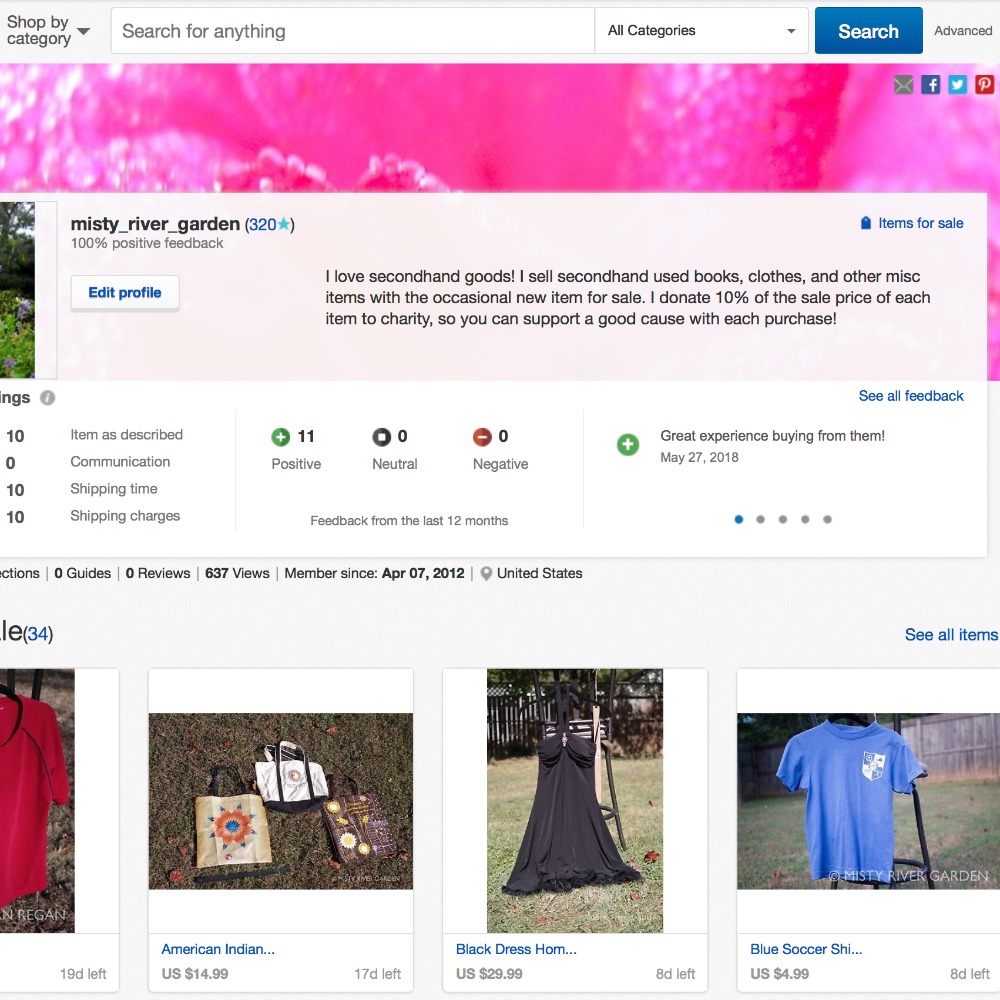Share profile on Facebook
1000x1000 pixels.
[x=930, y=85]
